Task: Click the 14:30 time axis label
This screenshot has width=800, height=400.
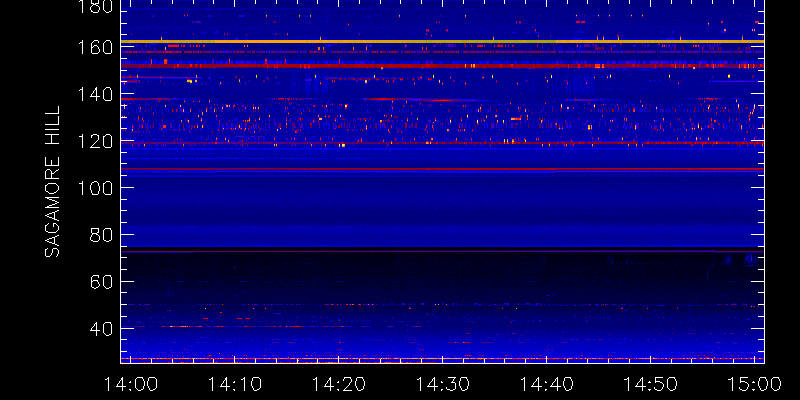Action: [442, 384]
